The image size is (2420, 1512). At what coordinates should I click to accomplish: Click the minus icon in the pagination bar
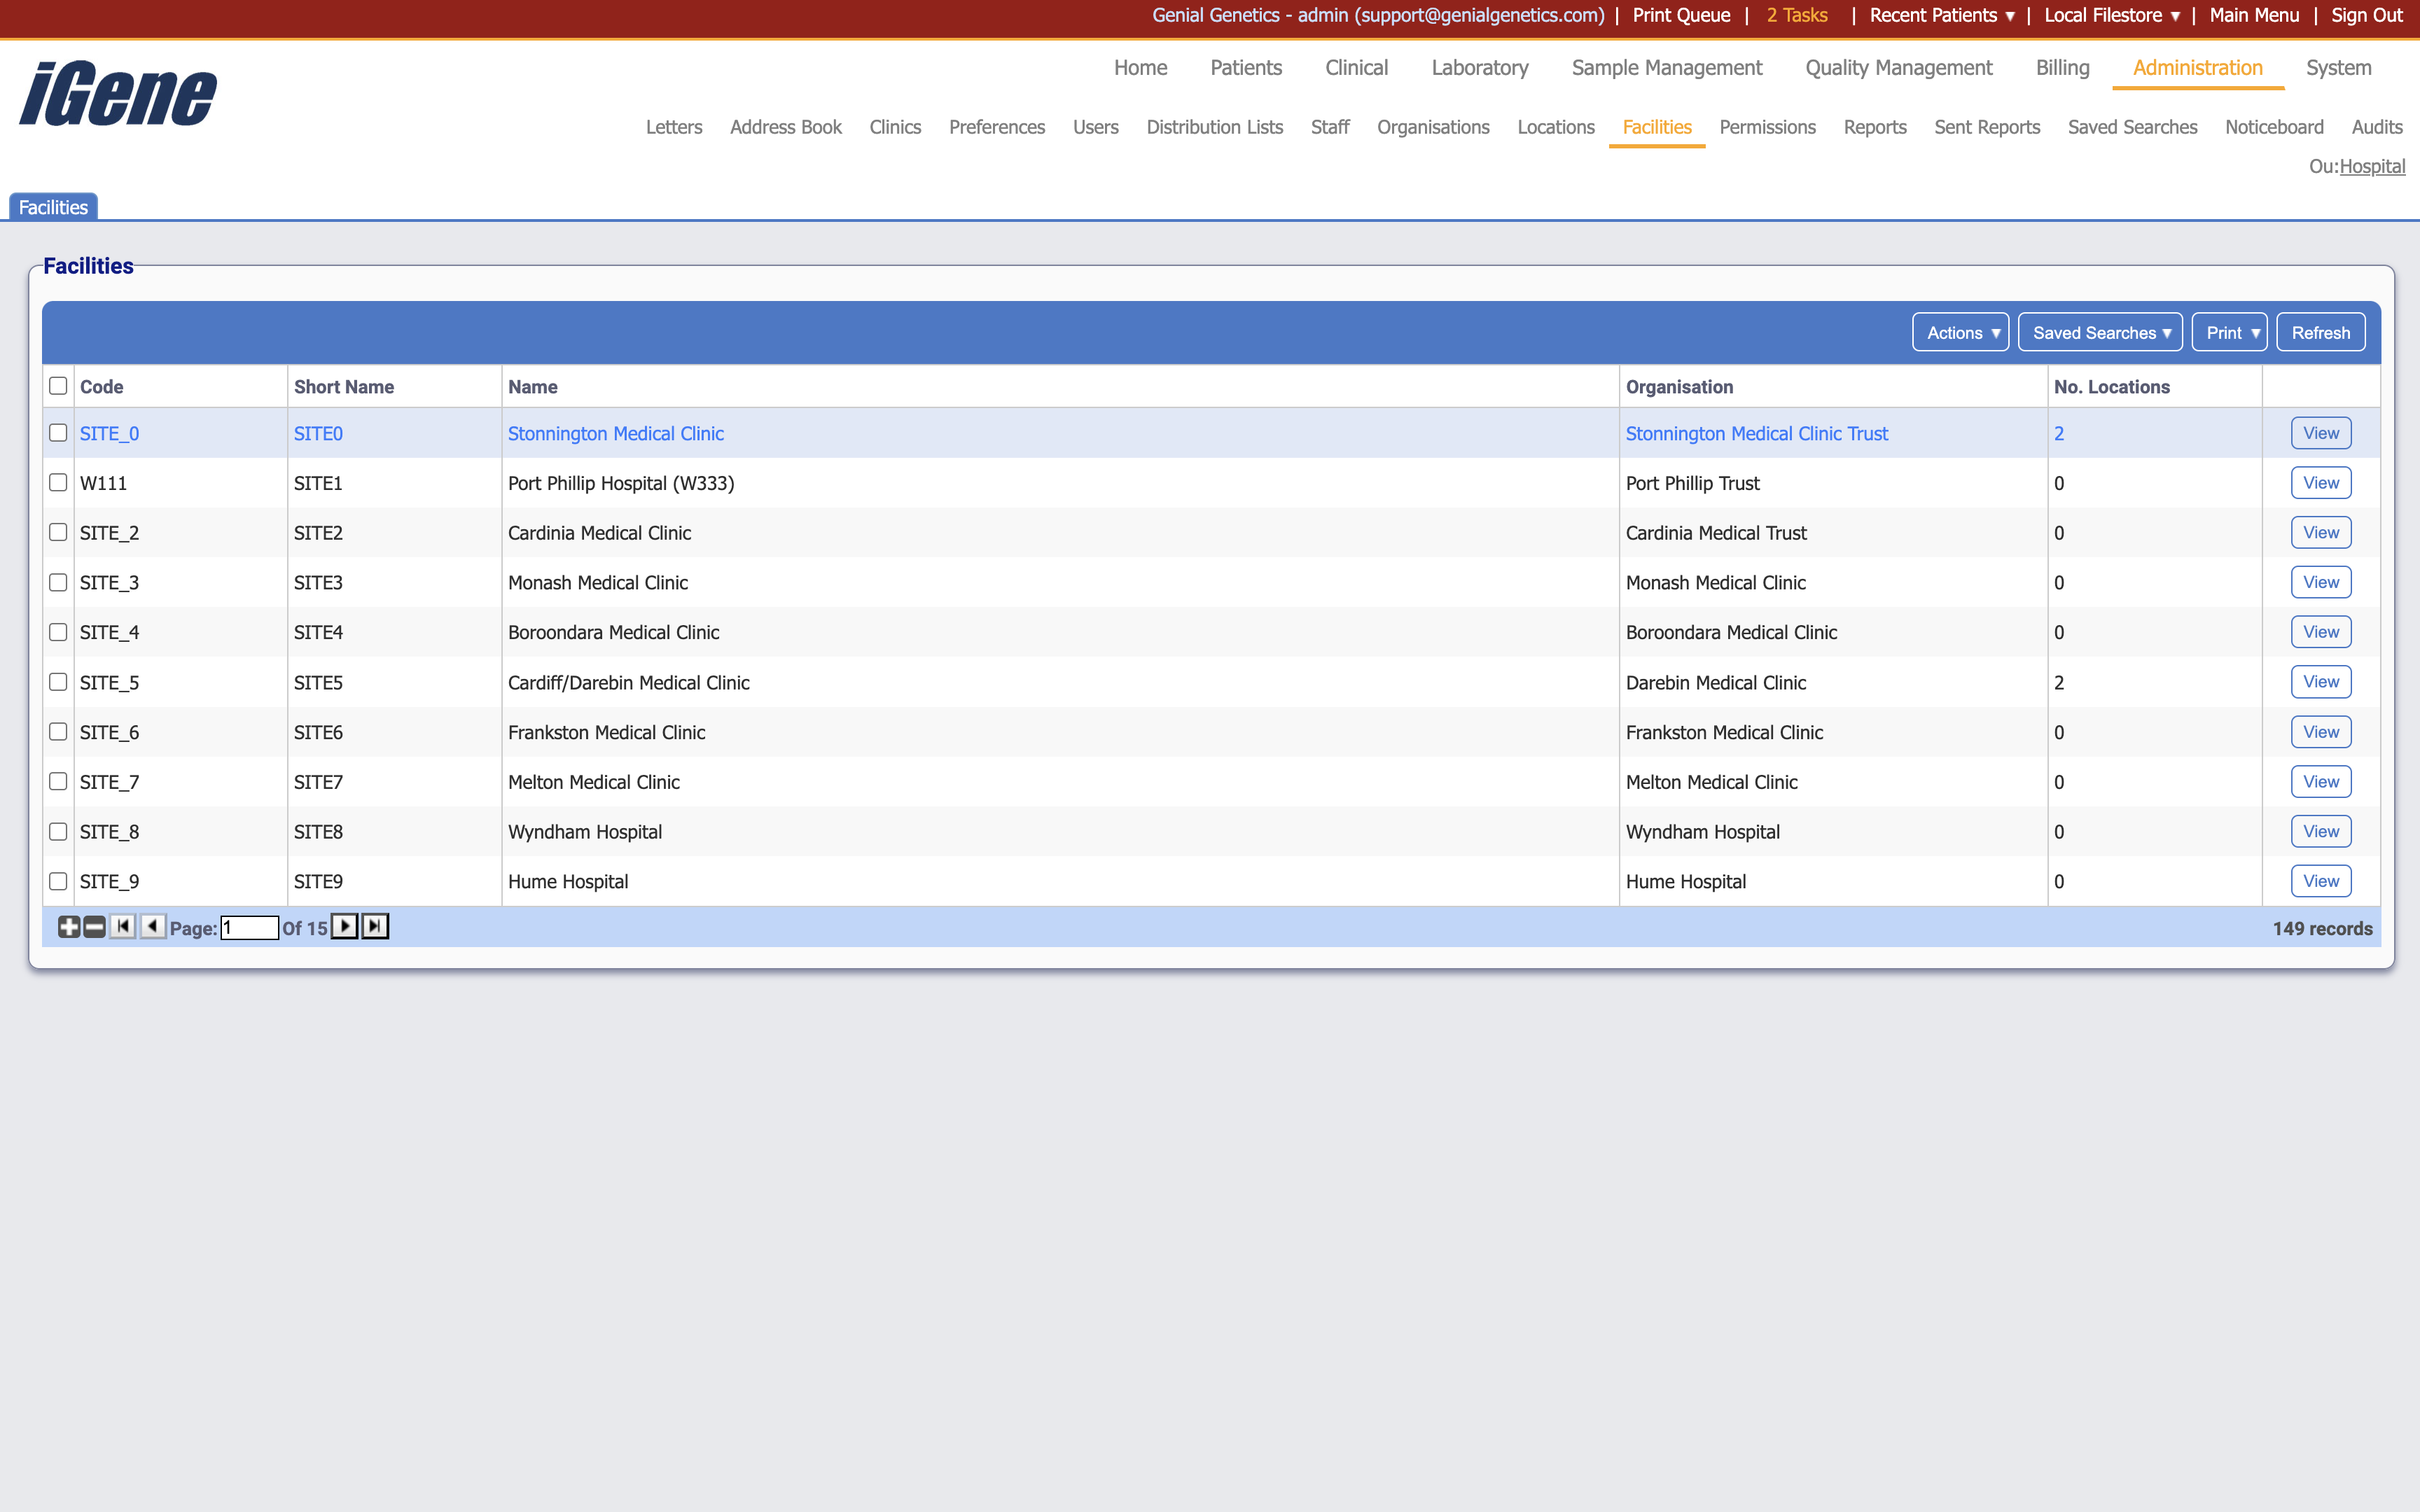[x=93, y=926]
